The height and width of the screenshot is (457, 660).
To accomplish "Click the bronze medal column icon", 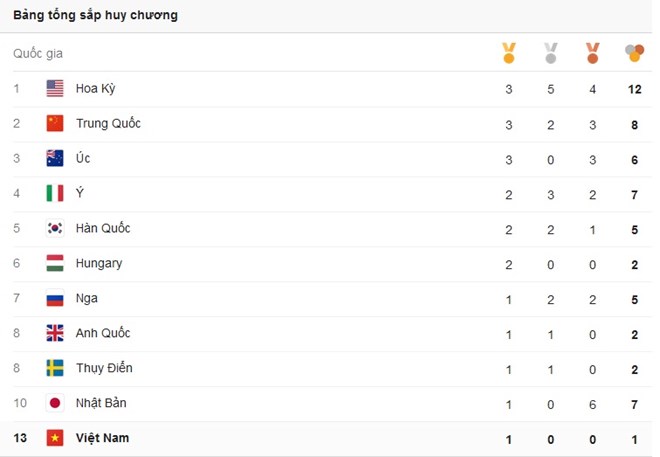I will (x=592, y=52).
